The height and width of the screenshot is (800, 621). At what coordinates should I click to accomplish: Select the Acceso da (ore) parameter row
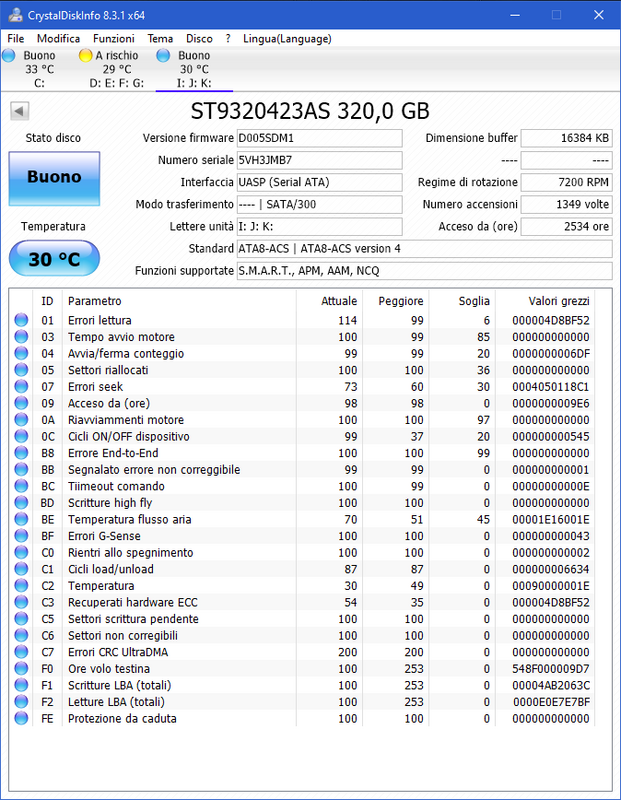tap(302, 403)
